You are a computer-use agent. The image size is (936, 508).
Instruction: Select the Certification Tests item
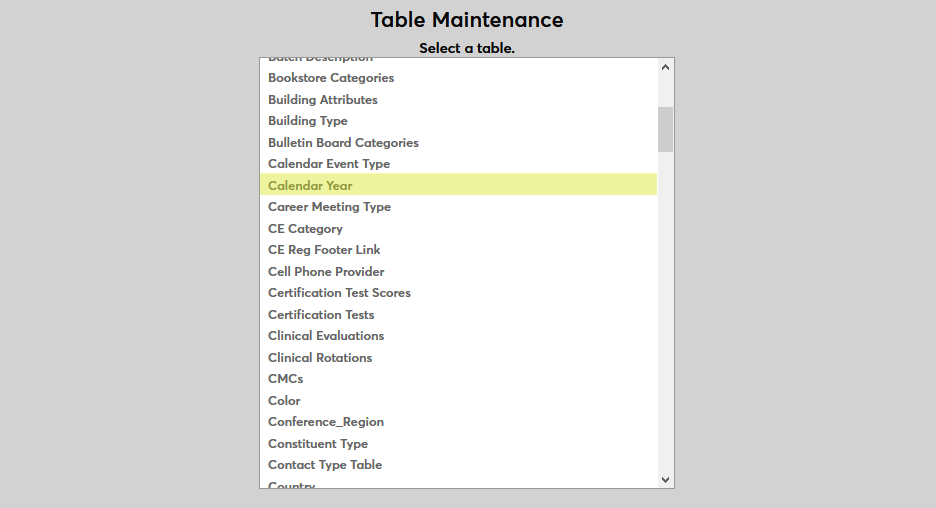321,315
